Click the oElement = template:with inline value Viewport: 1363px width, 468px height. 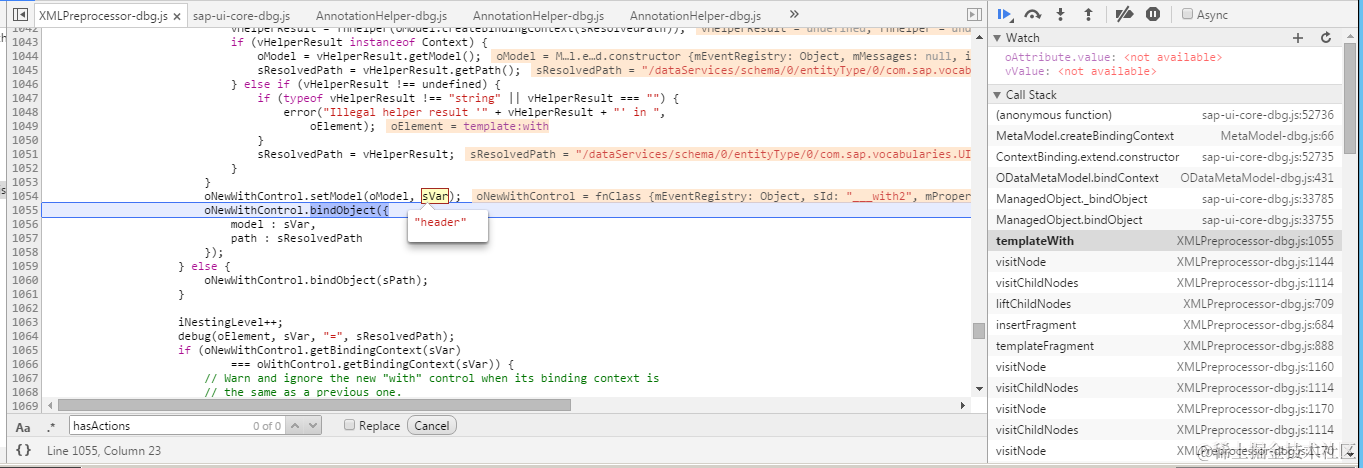pyautogui.click(x=468, y=127)
